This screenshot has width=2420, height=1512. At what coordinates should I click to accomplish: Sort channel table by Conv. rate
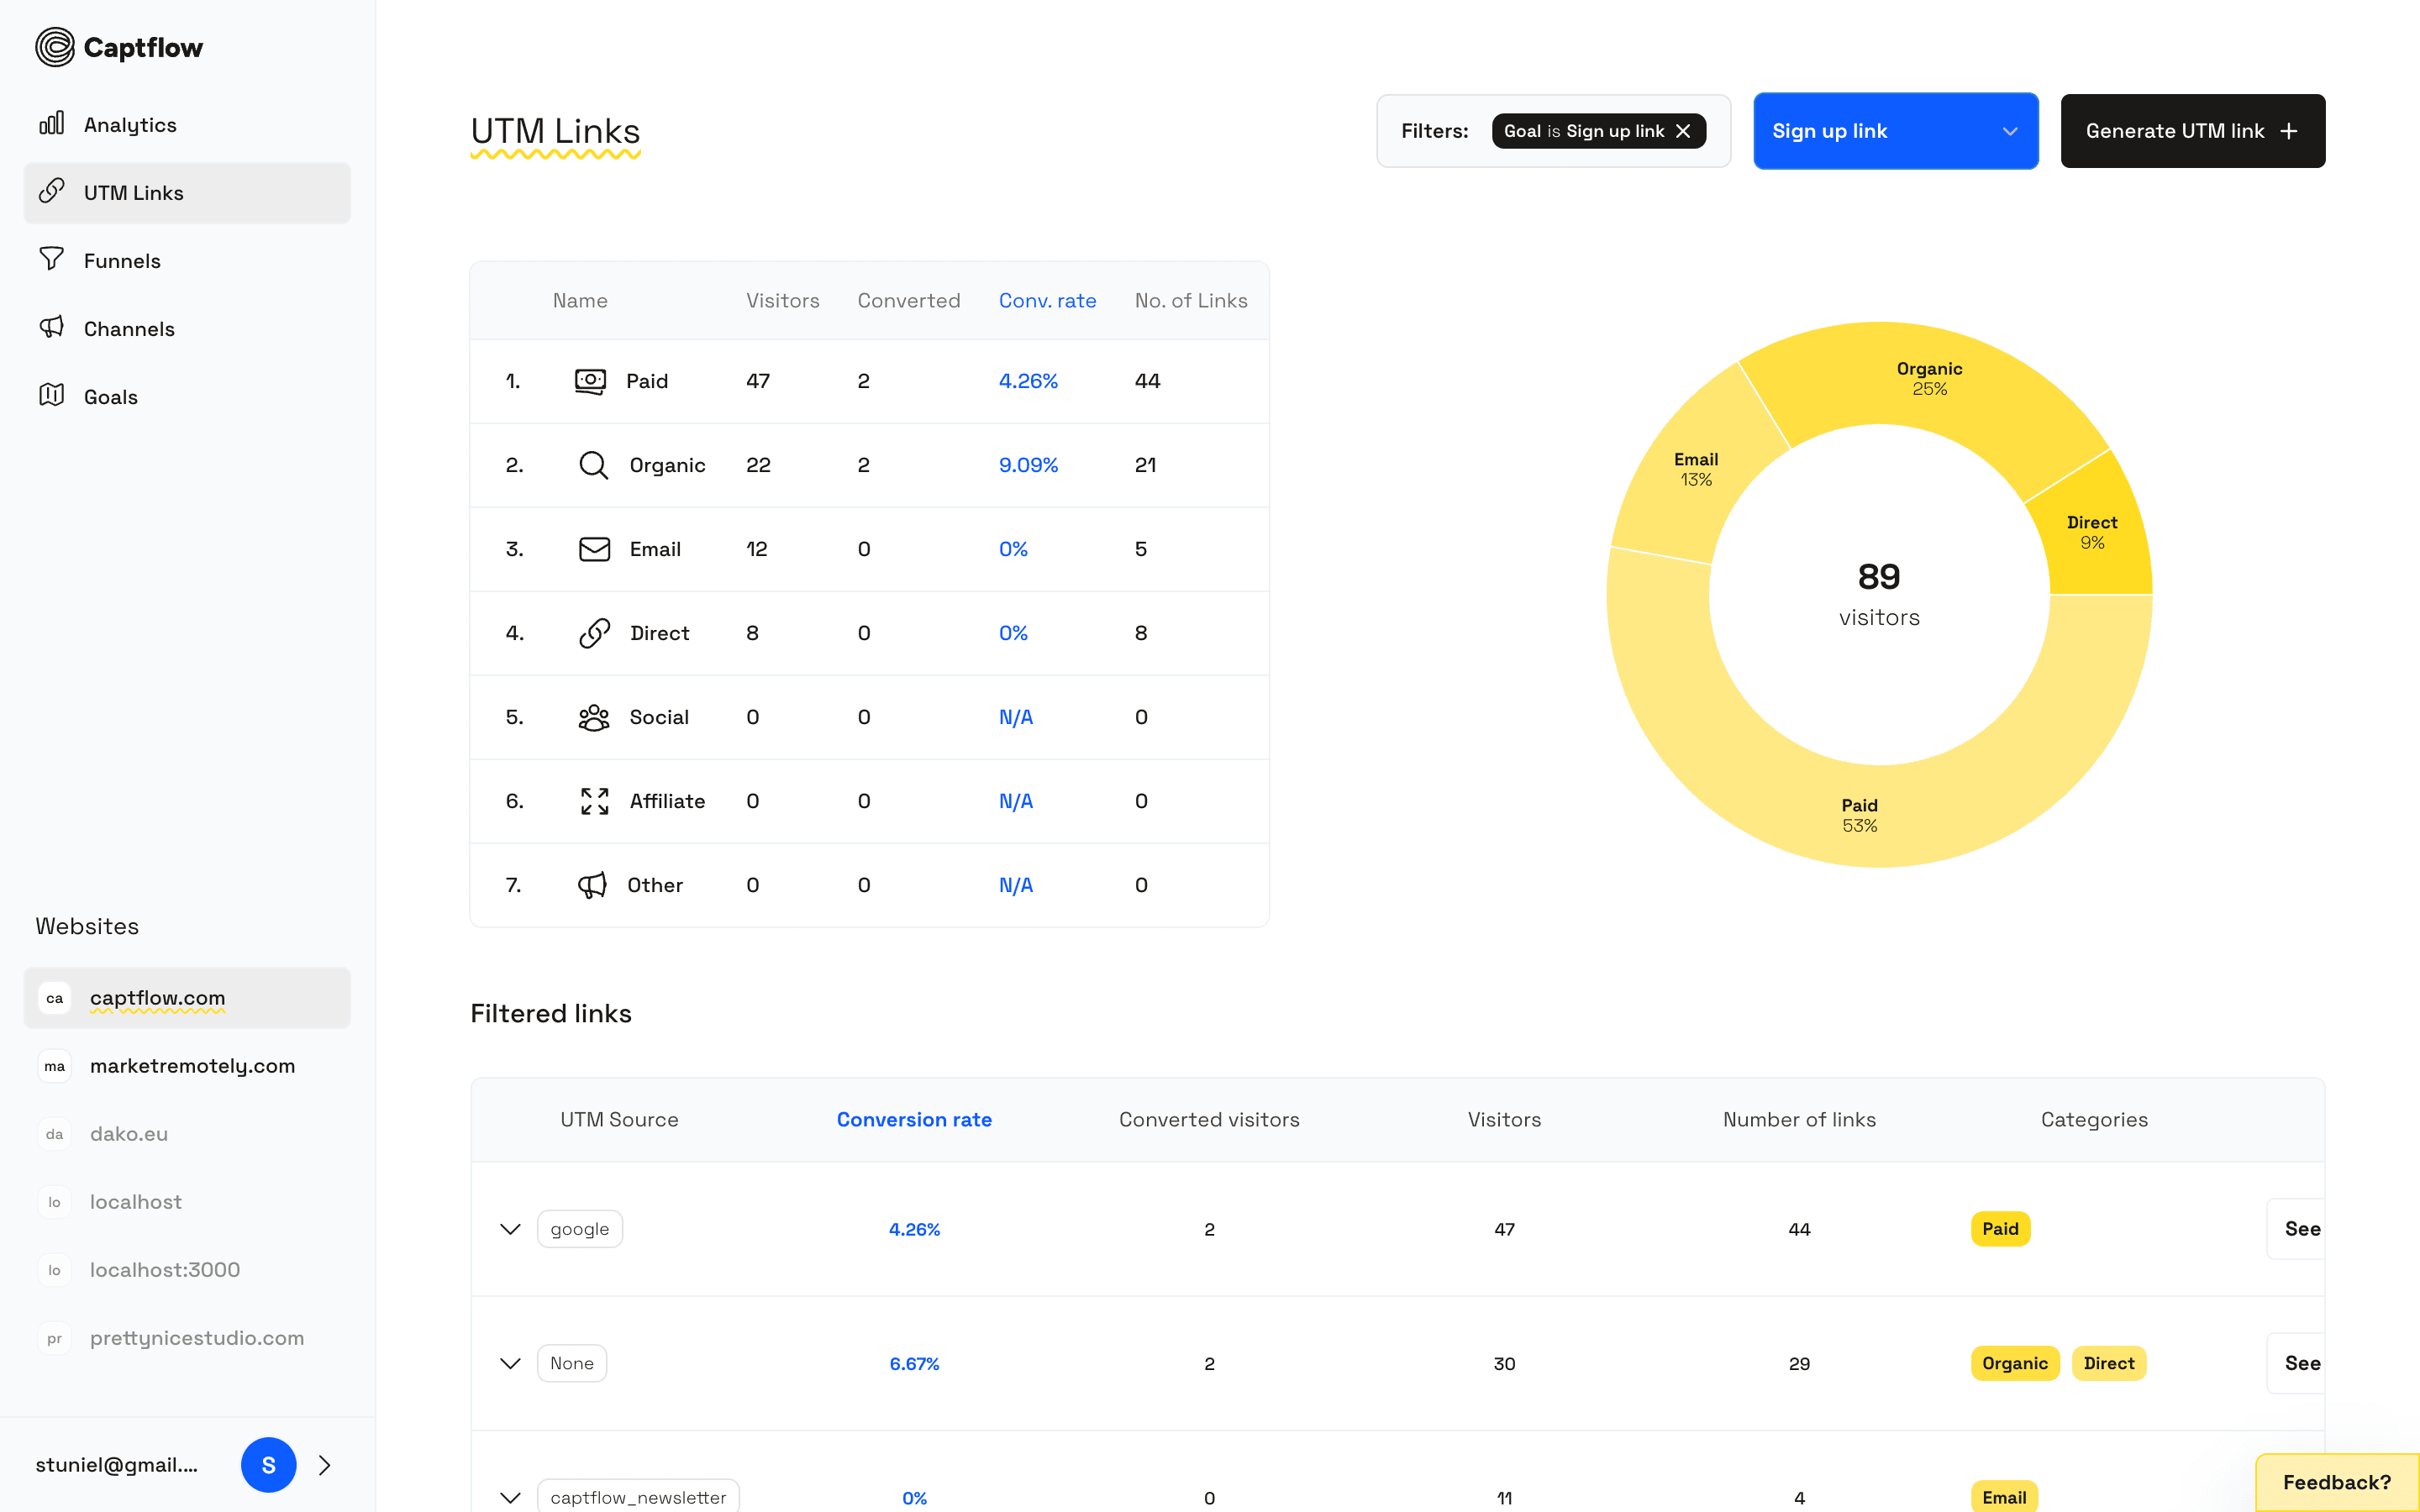click(1047, 301)
